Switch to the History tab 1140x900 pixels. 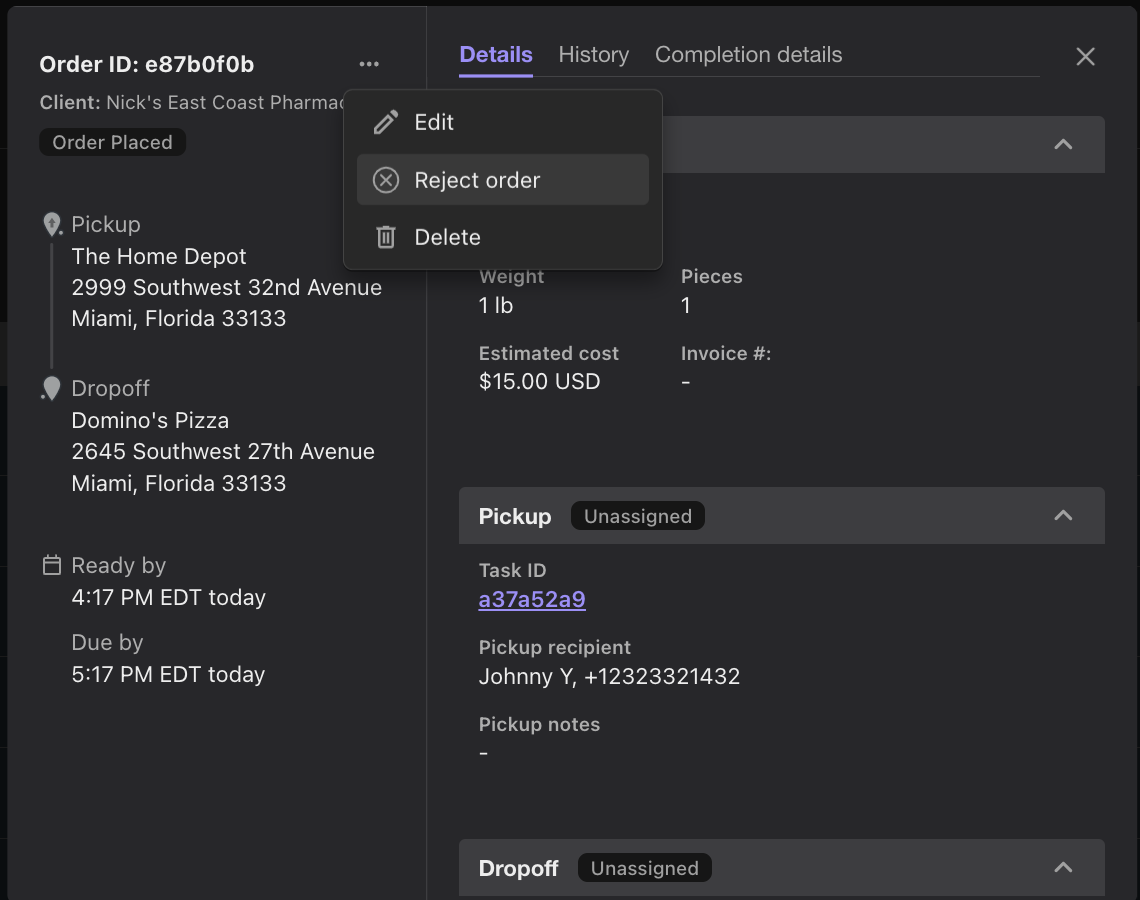point(593,54)
